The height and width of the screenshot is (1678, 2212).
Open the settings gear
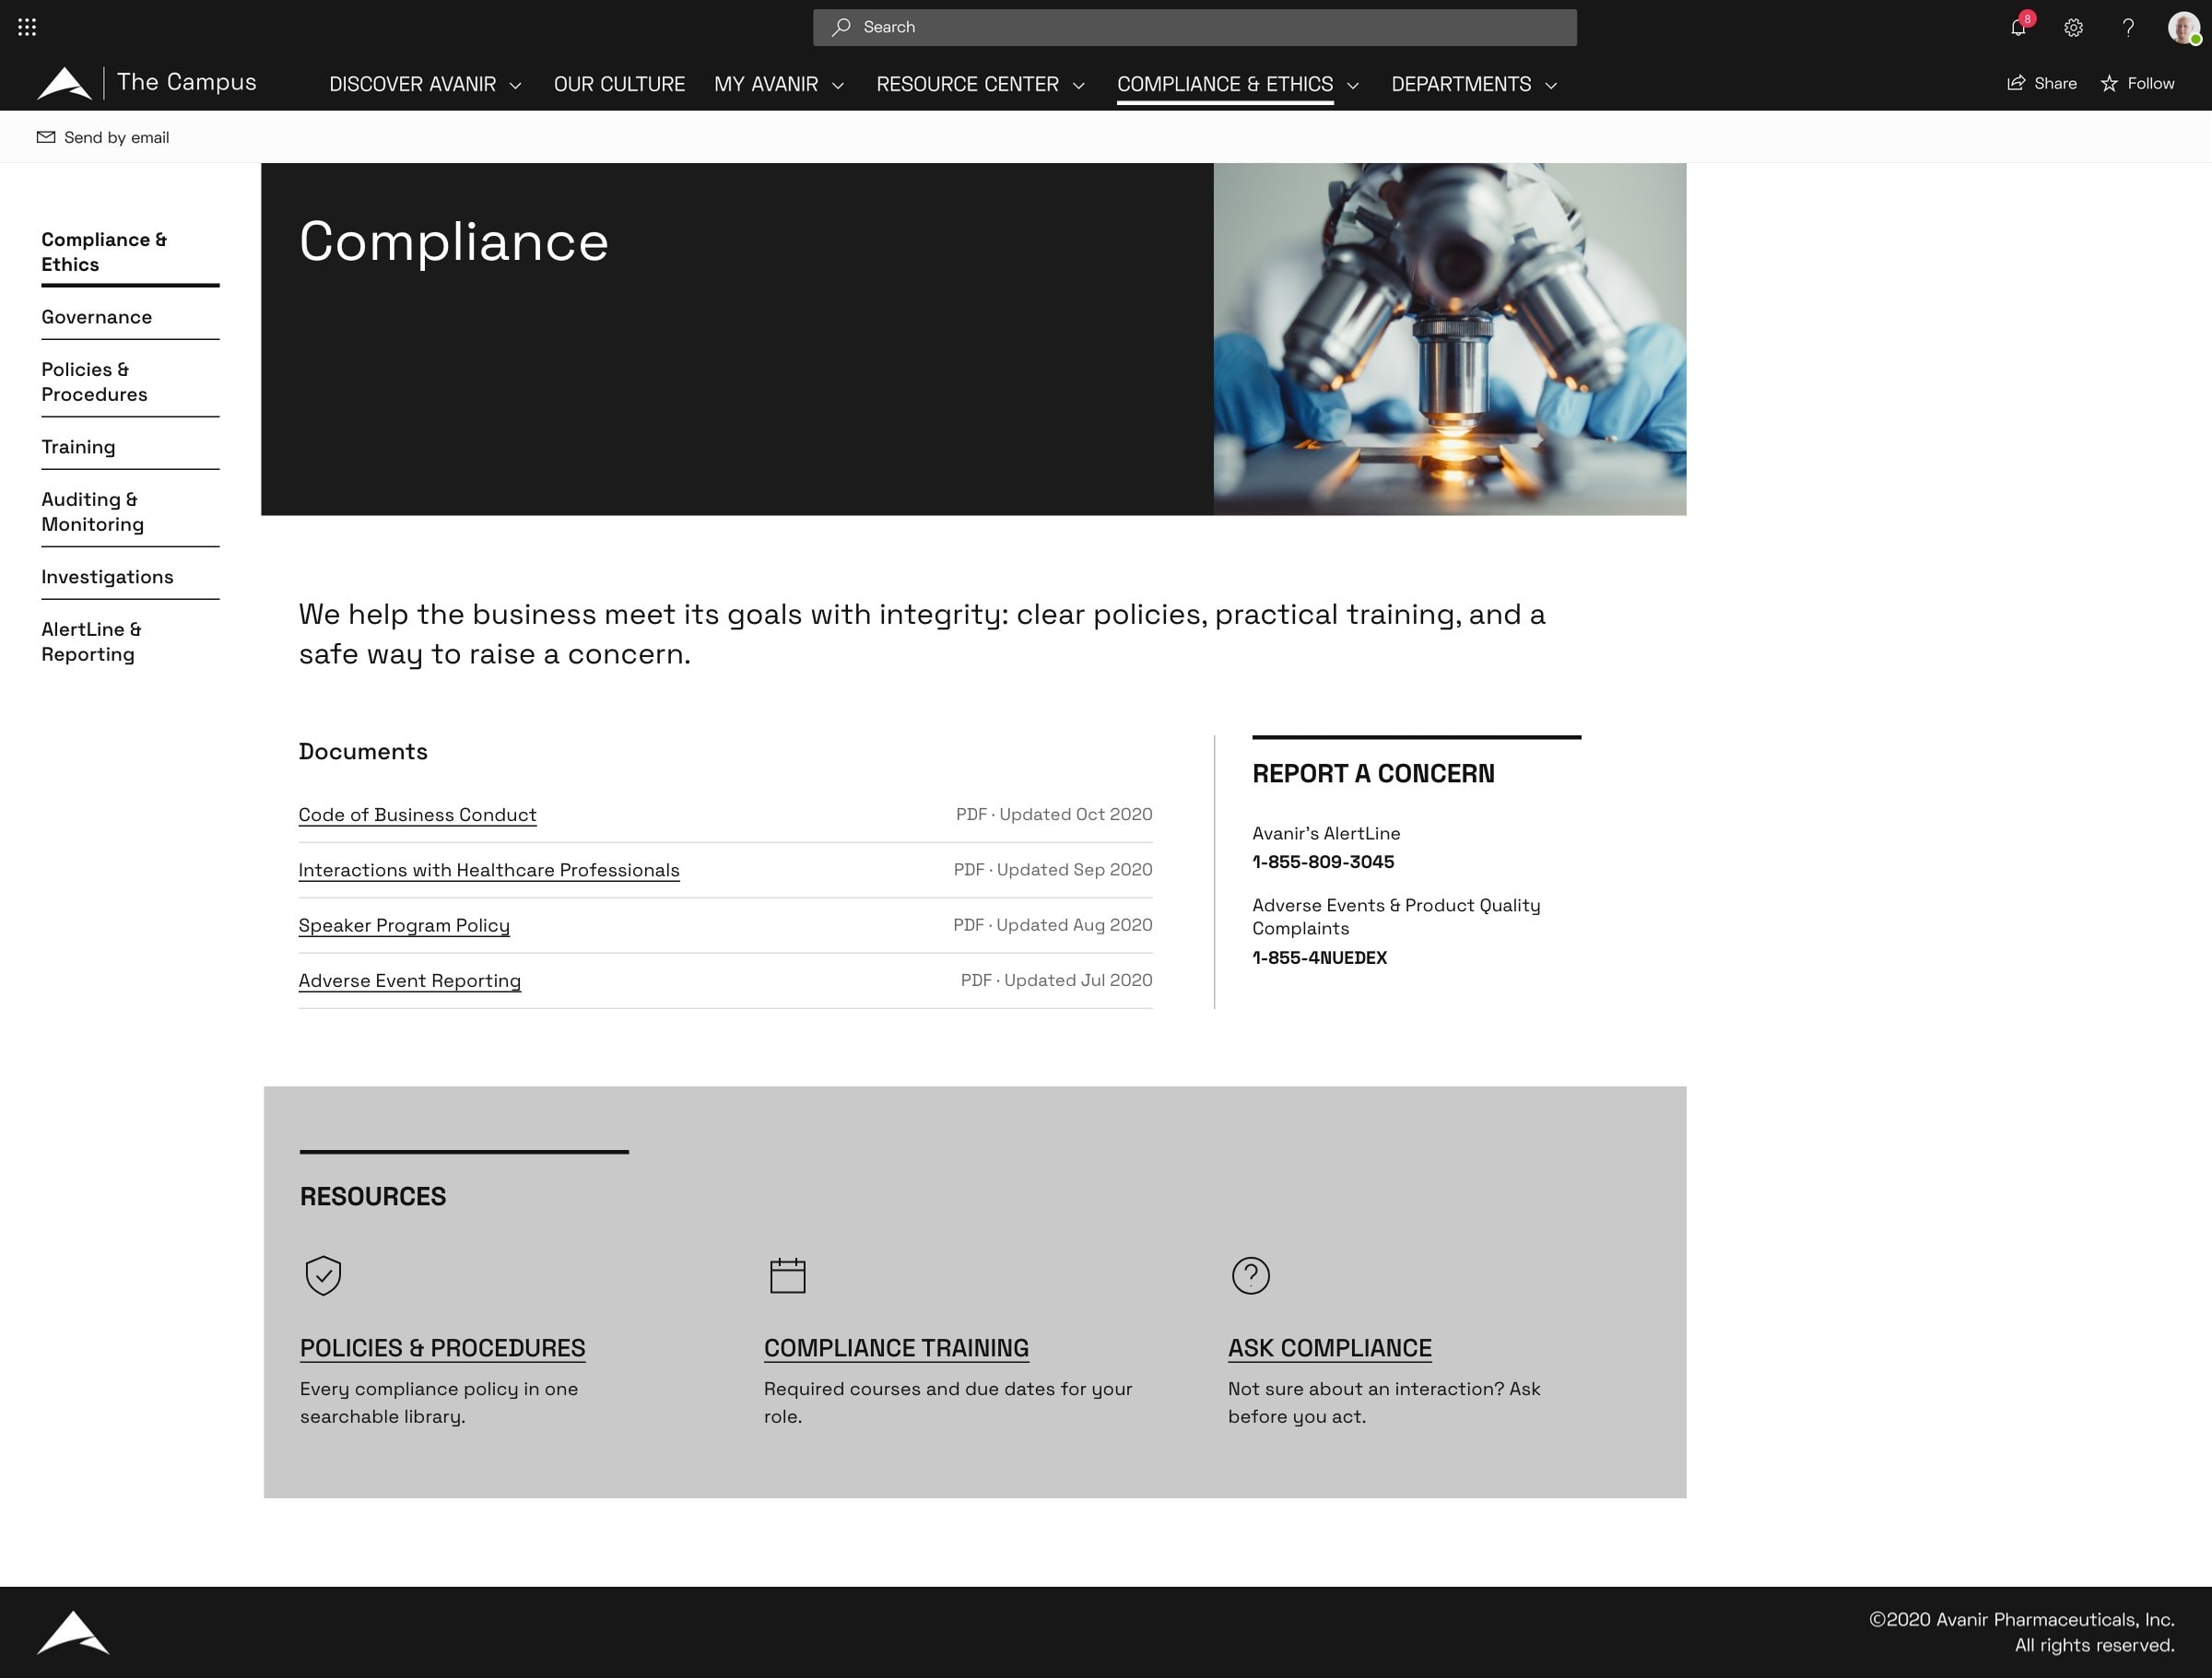(x=2074, y=28)
